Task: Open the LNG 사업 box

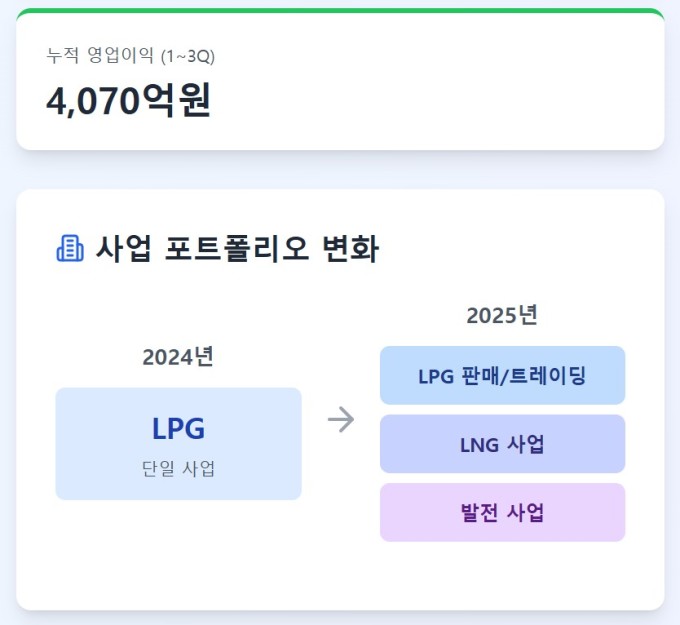Action: pos(502,444)
